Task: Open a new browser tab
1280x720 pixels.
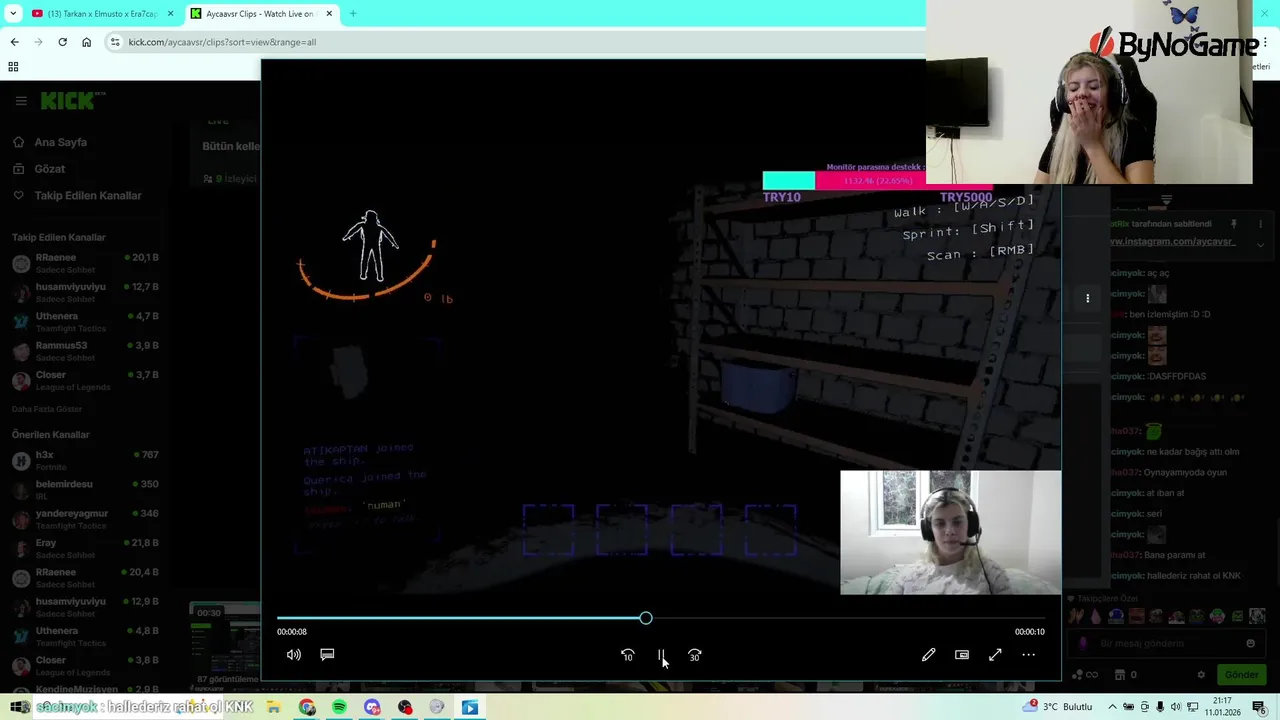Action: tap(353, 14)
